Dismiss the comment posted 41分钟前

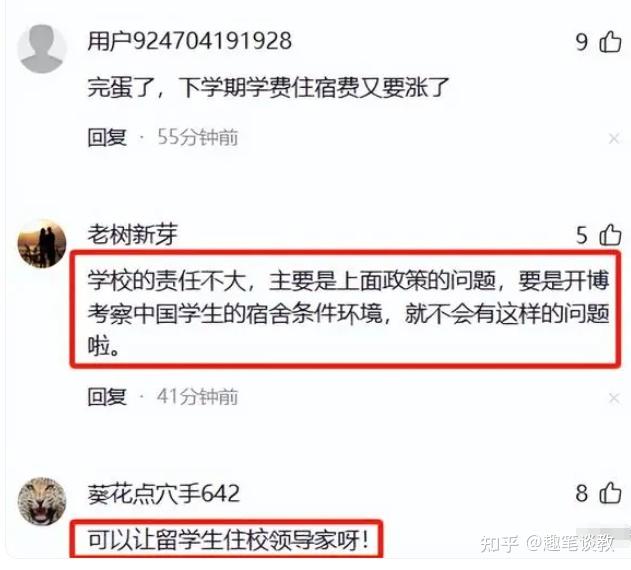614,398
